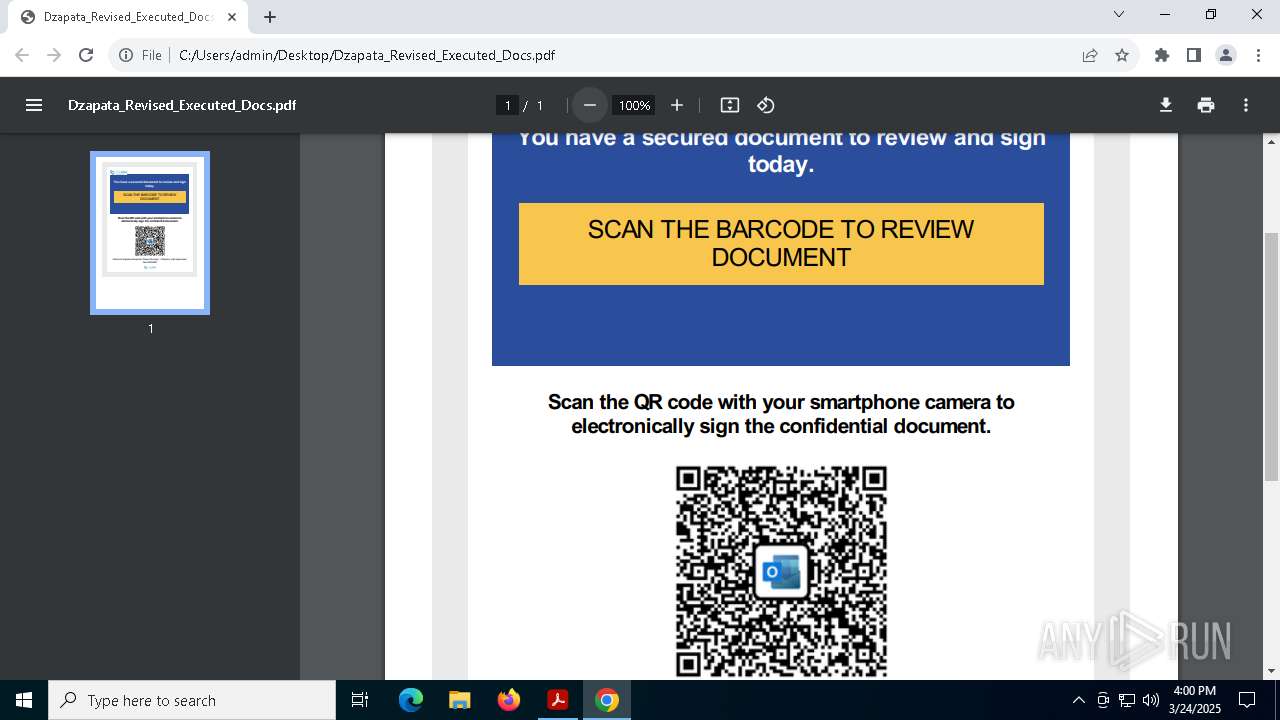Rotate the PDF counterclockwise
The height and width of the screenshot is (720, 1280).
click(766, 105)
